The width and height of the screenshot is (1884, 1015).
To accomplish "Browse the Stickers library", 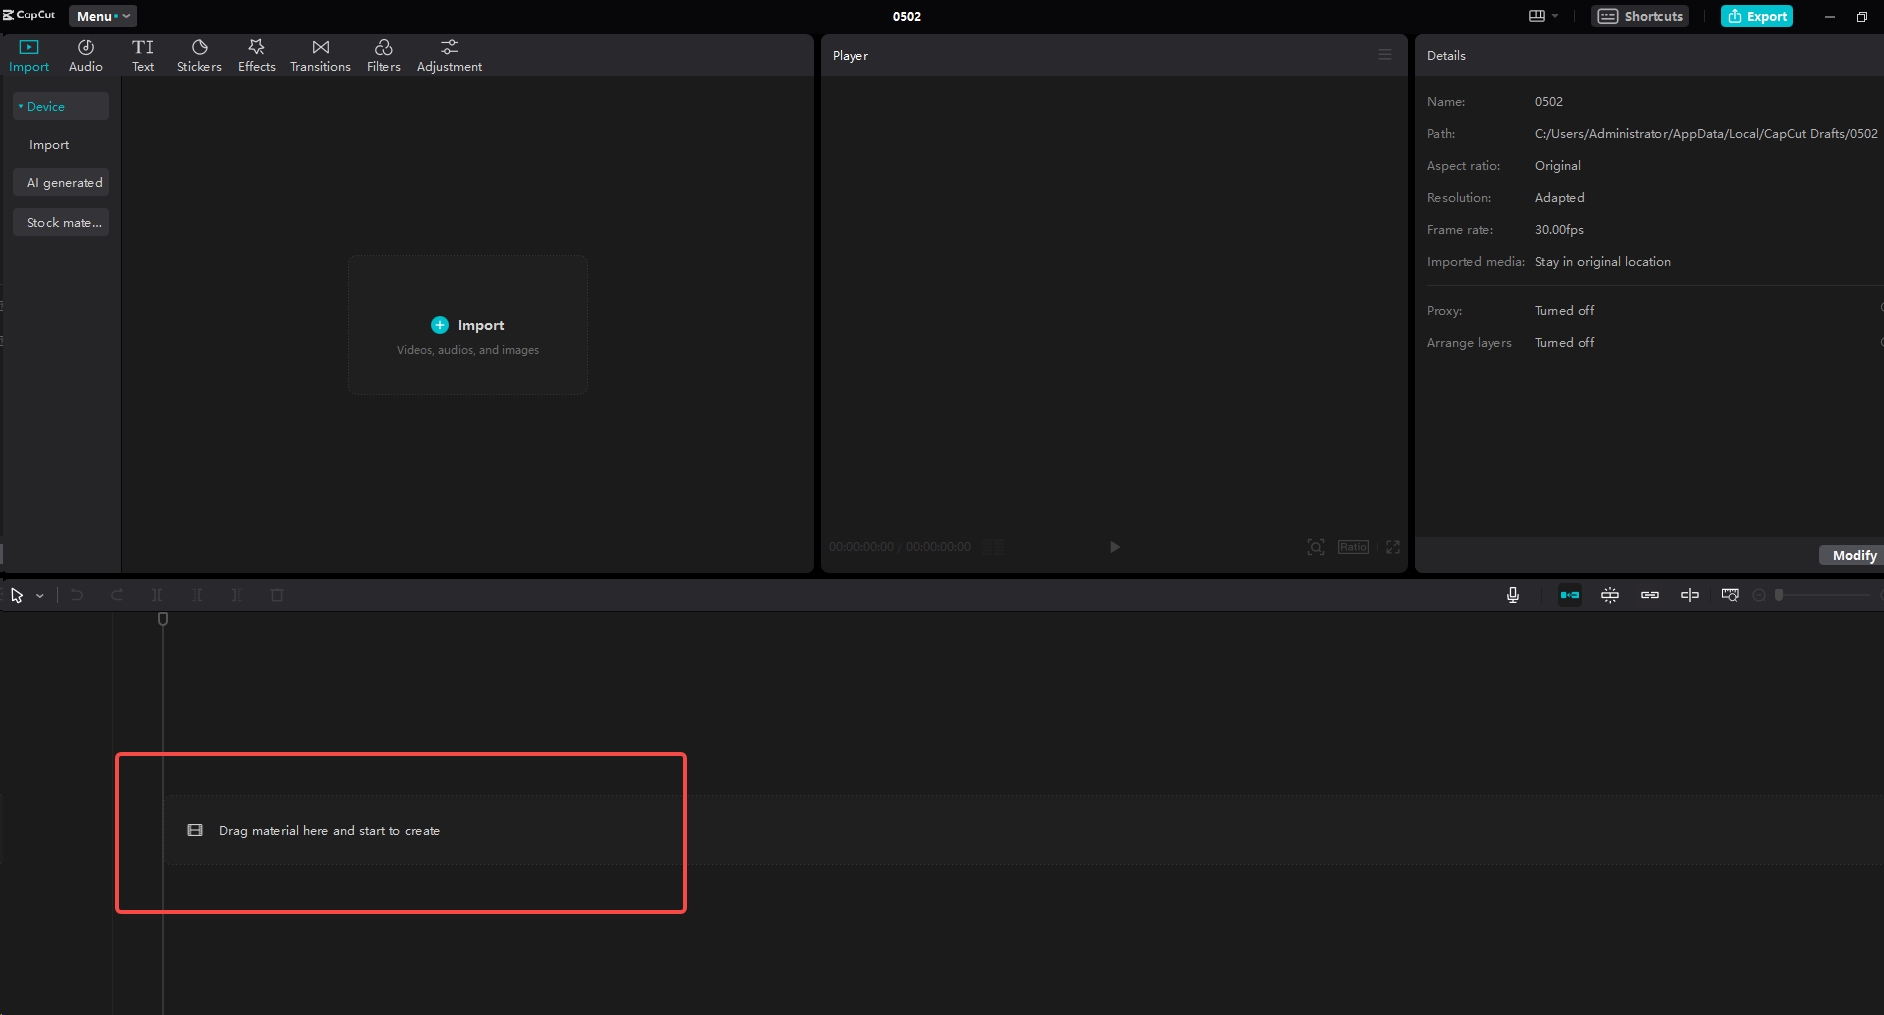I will (x=199, y=54).
